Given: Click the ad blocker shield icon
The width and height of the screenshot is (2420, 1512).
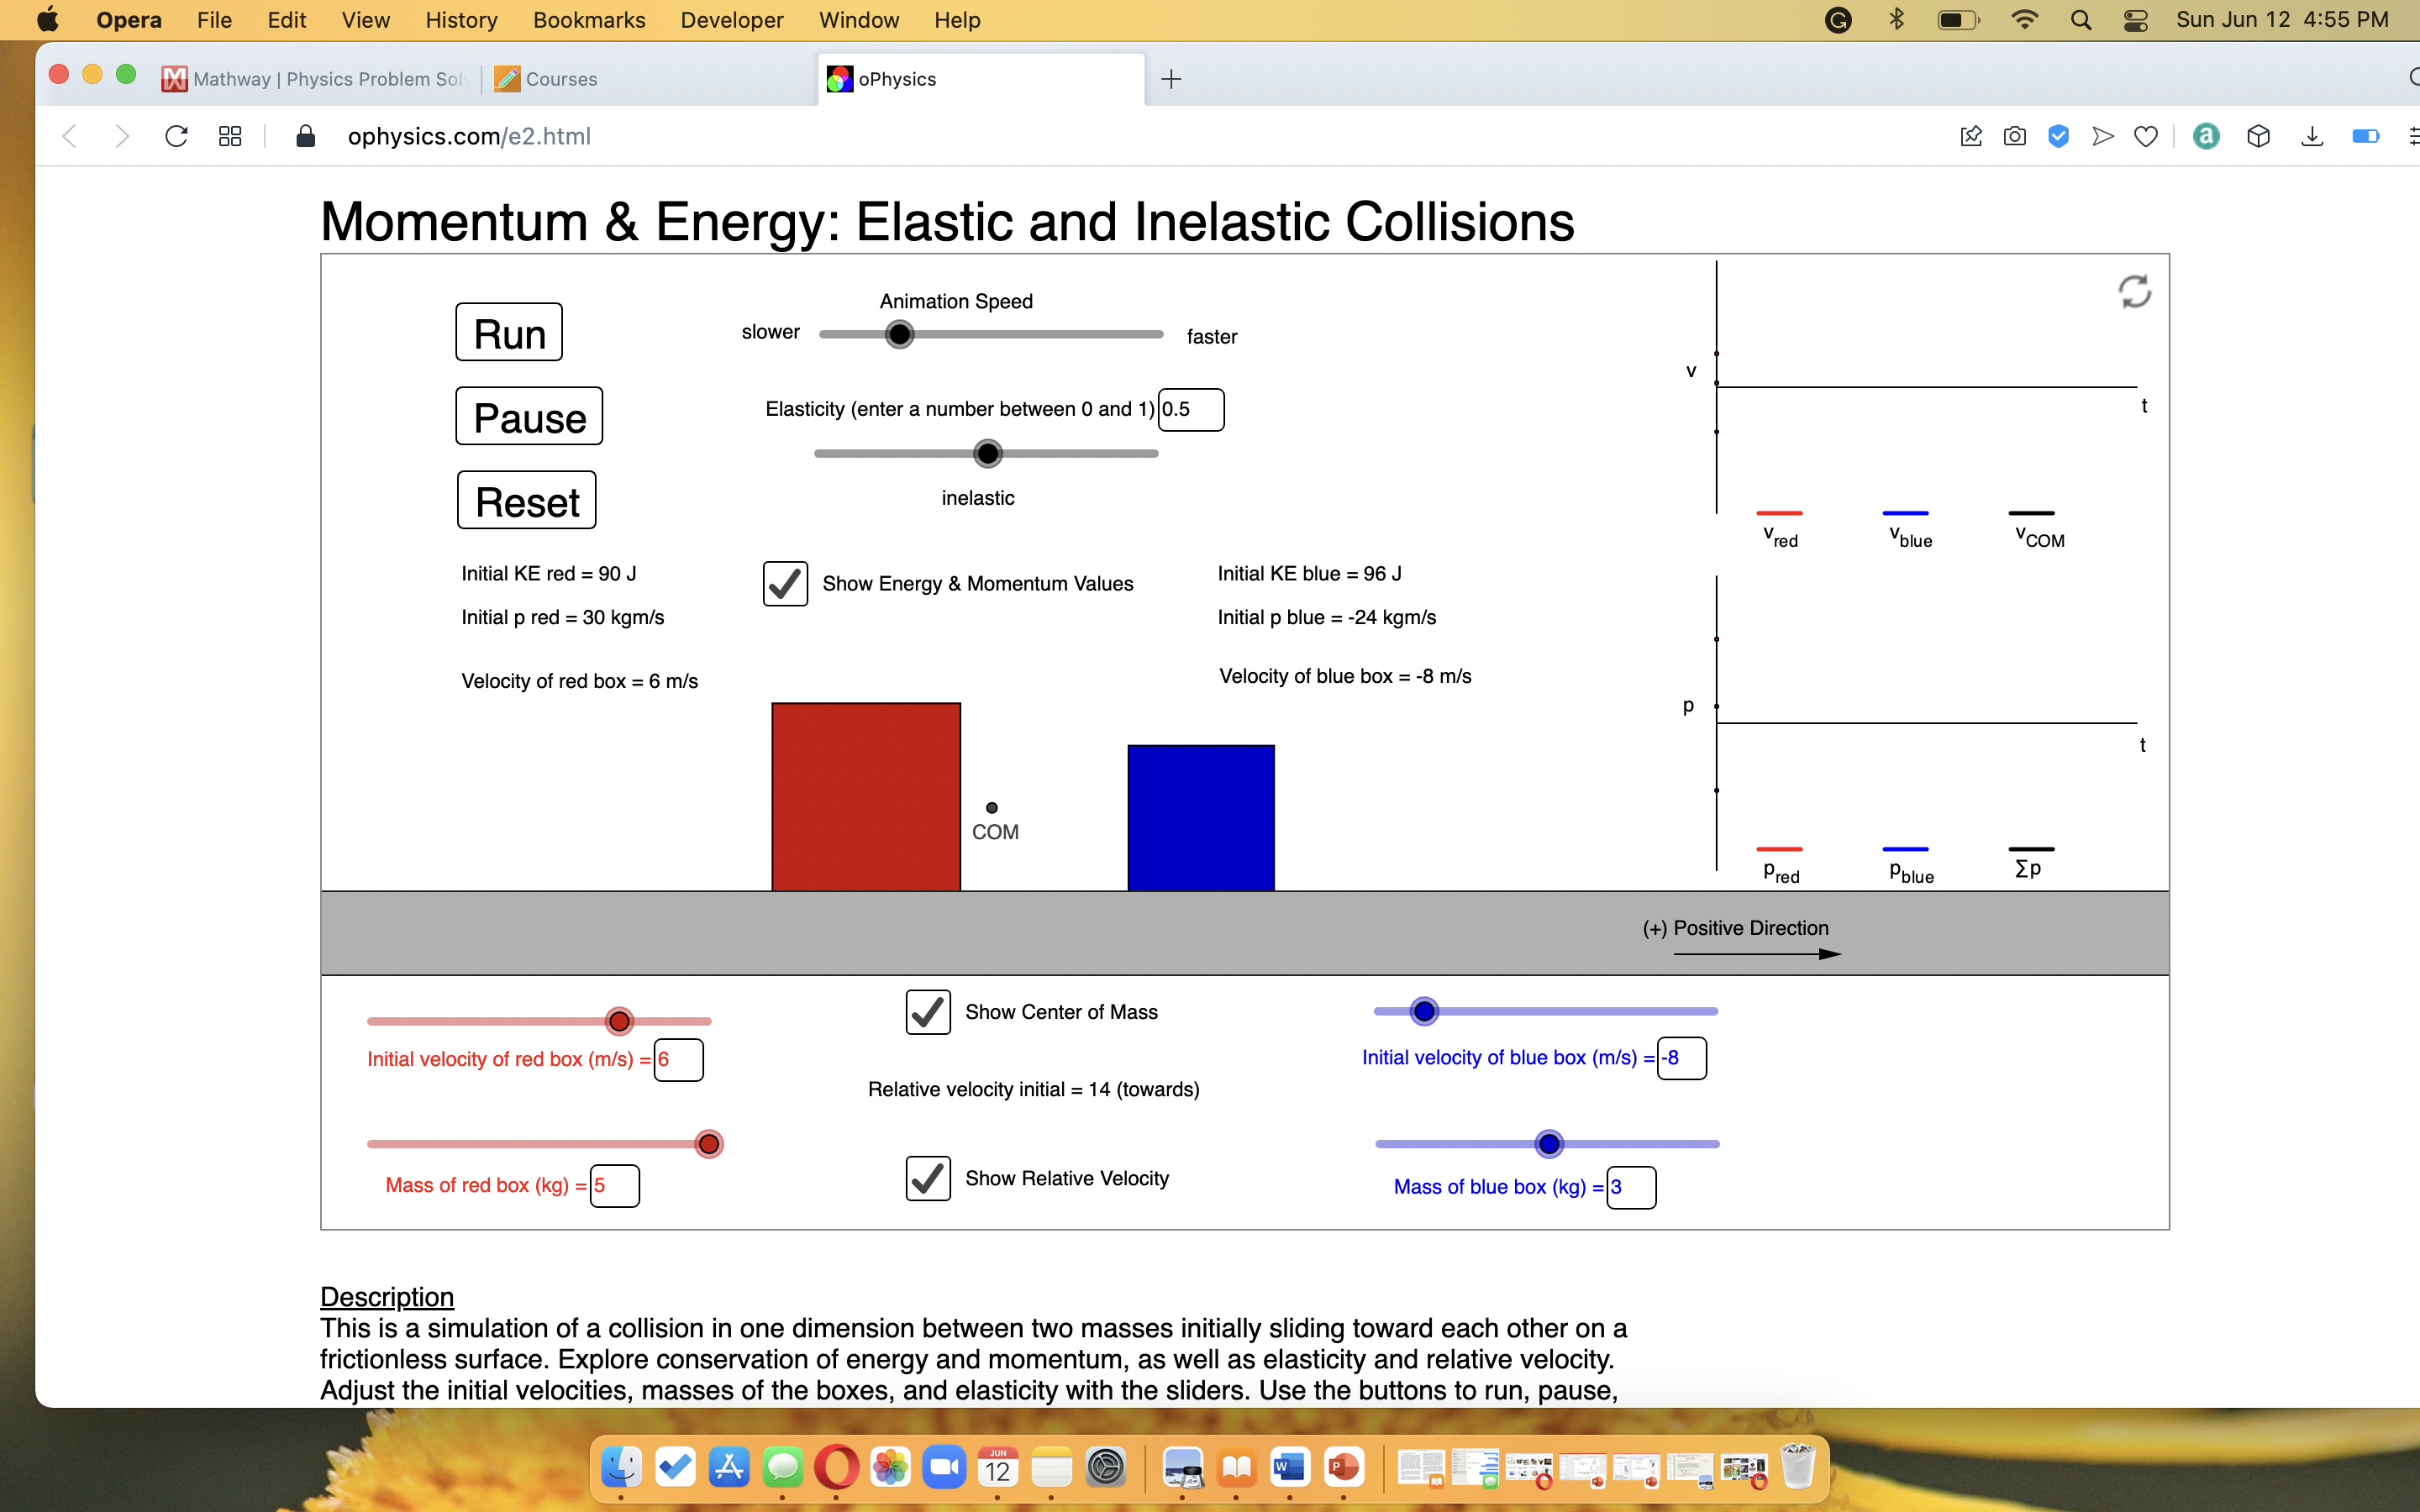Looking at the screenshot, I should [x=2058, y=136].
